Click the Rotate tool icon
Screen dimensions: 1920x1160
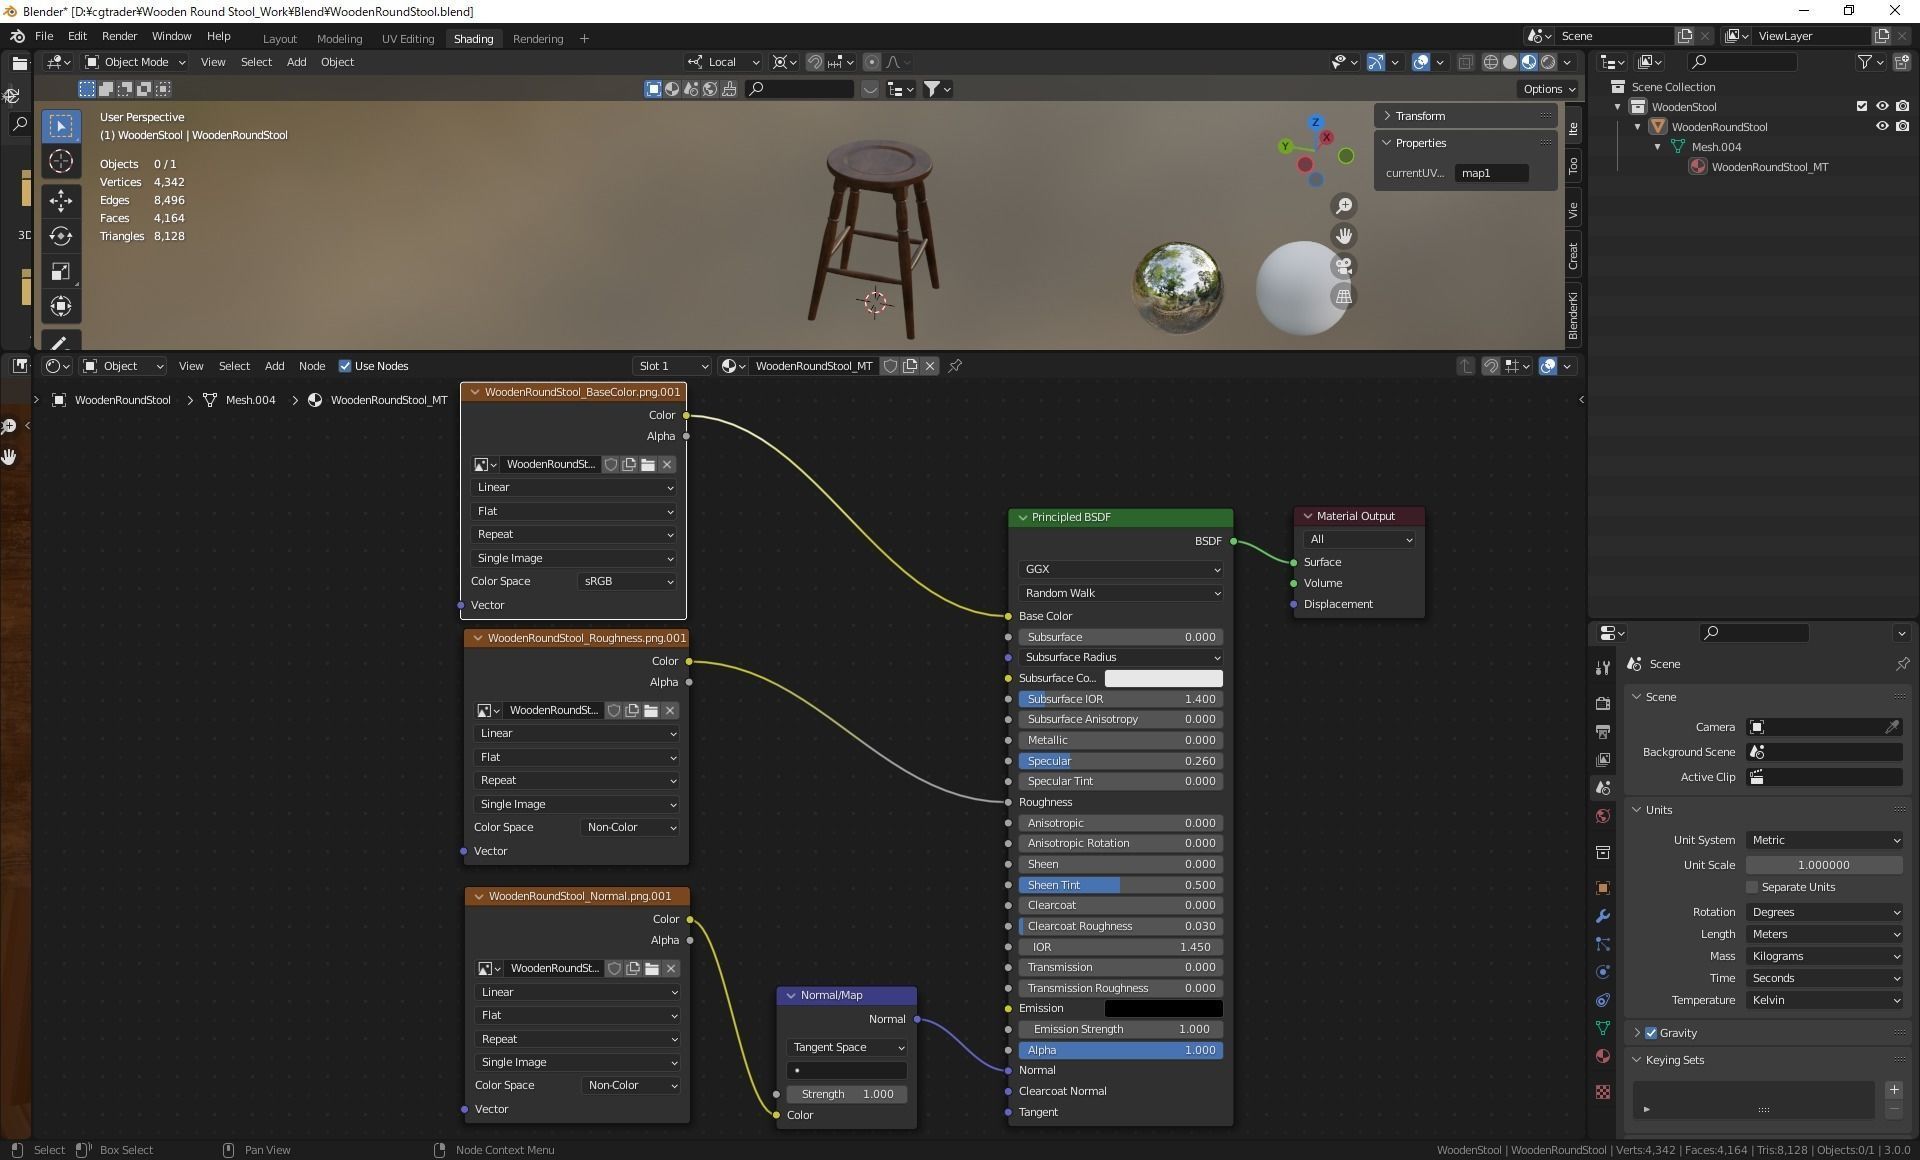61,236
